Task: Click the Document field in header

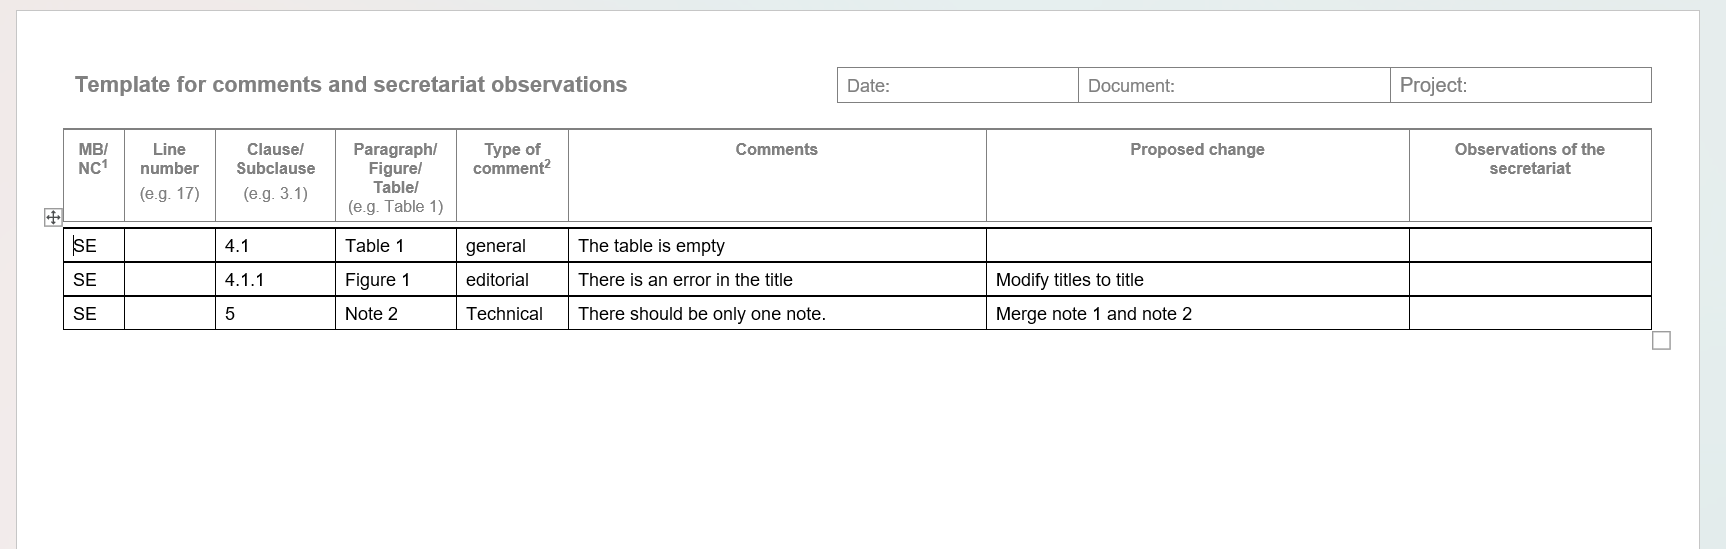Action: tap(1234, 85)
